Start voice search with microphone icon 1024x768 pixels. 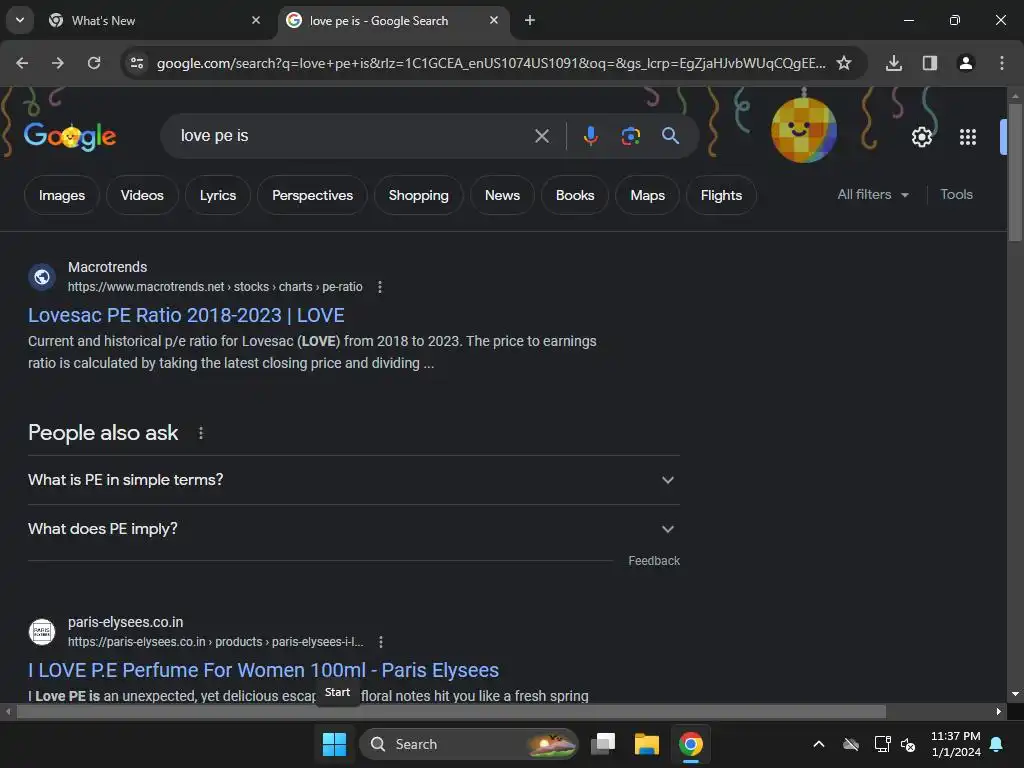pos(590,136)
